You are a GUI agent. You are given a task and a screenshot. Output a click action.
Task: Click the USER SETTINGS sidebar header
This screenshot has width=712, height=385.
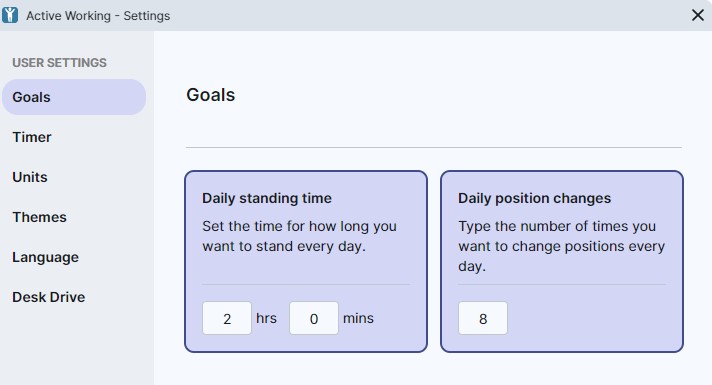[x=59, y=63]
